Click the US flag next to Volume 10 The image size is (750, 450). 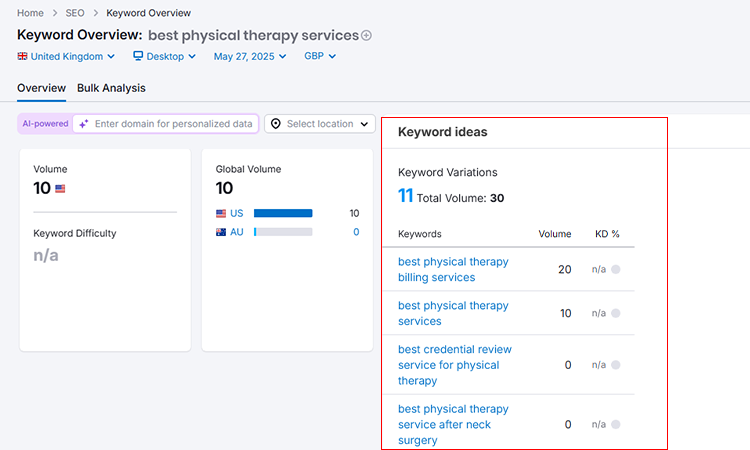pyautogui.click(x=60, y=189)
